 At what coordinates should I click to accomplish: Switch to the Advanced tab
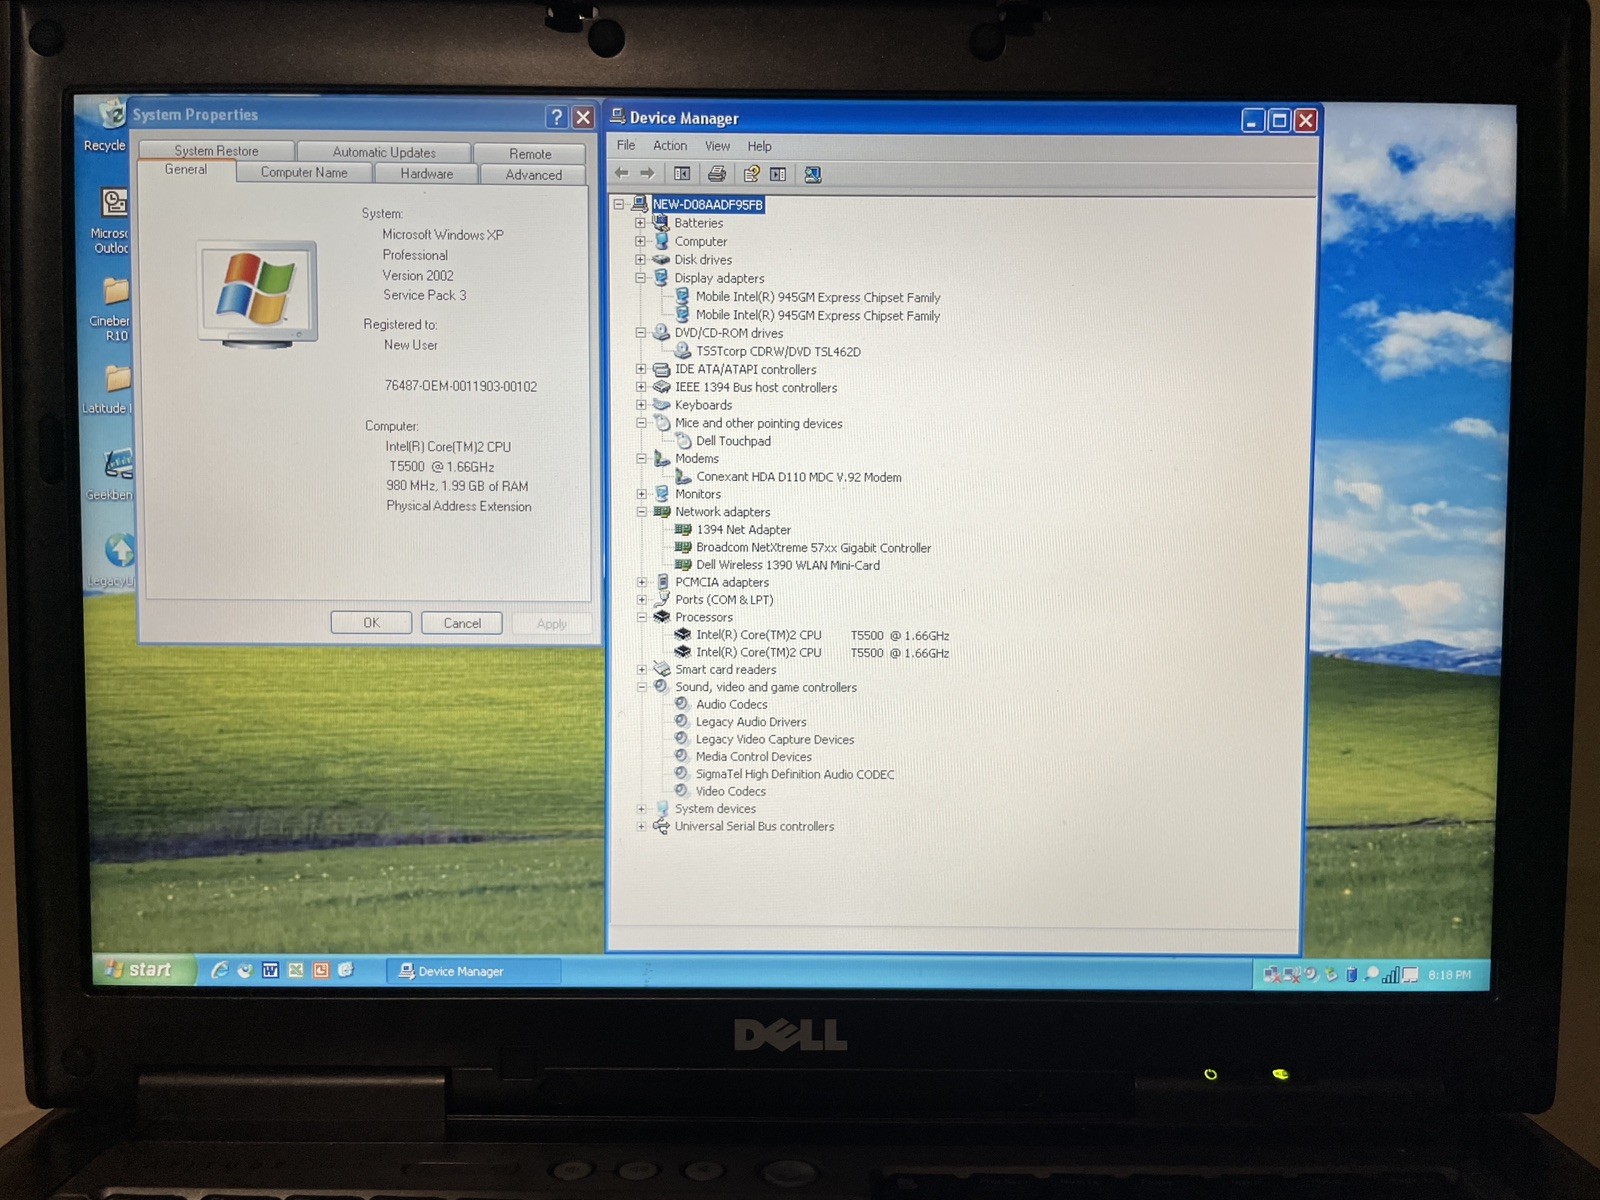coord(533,174)
